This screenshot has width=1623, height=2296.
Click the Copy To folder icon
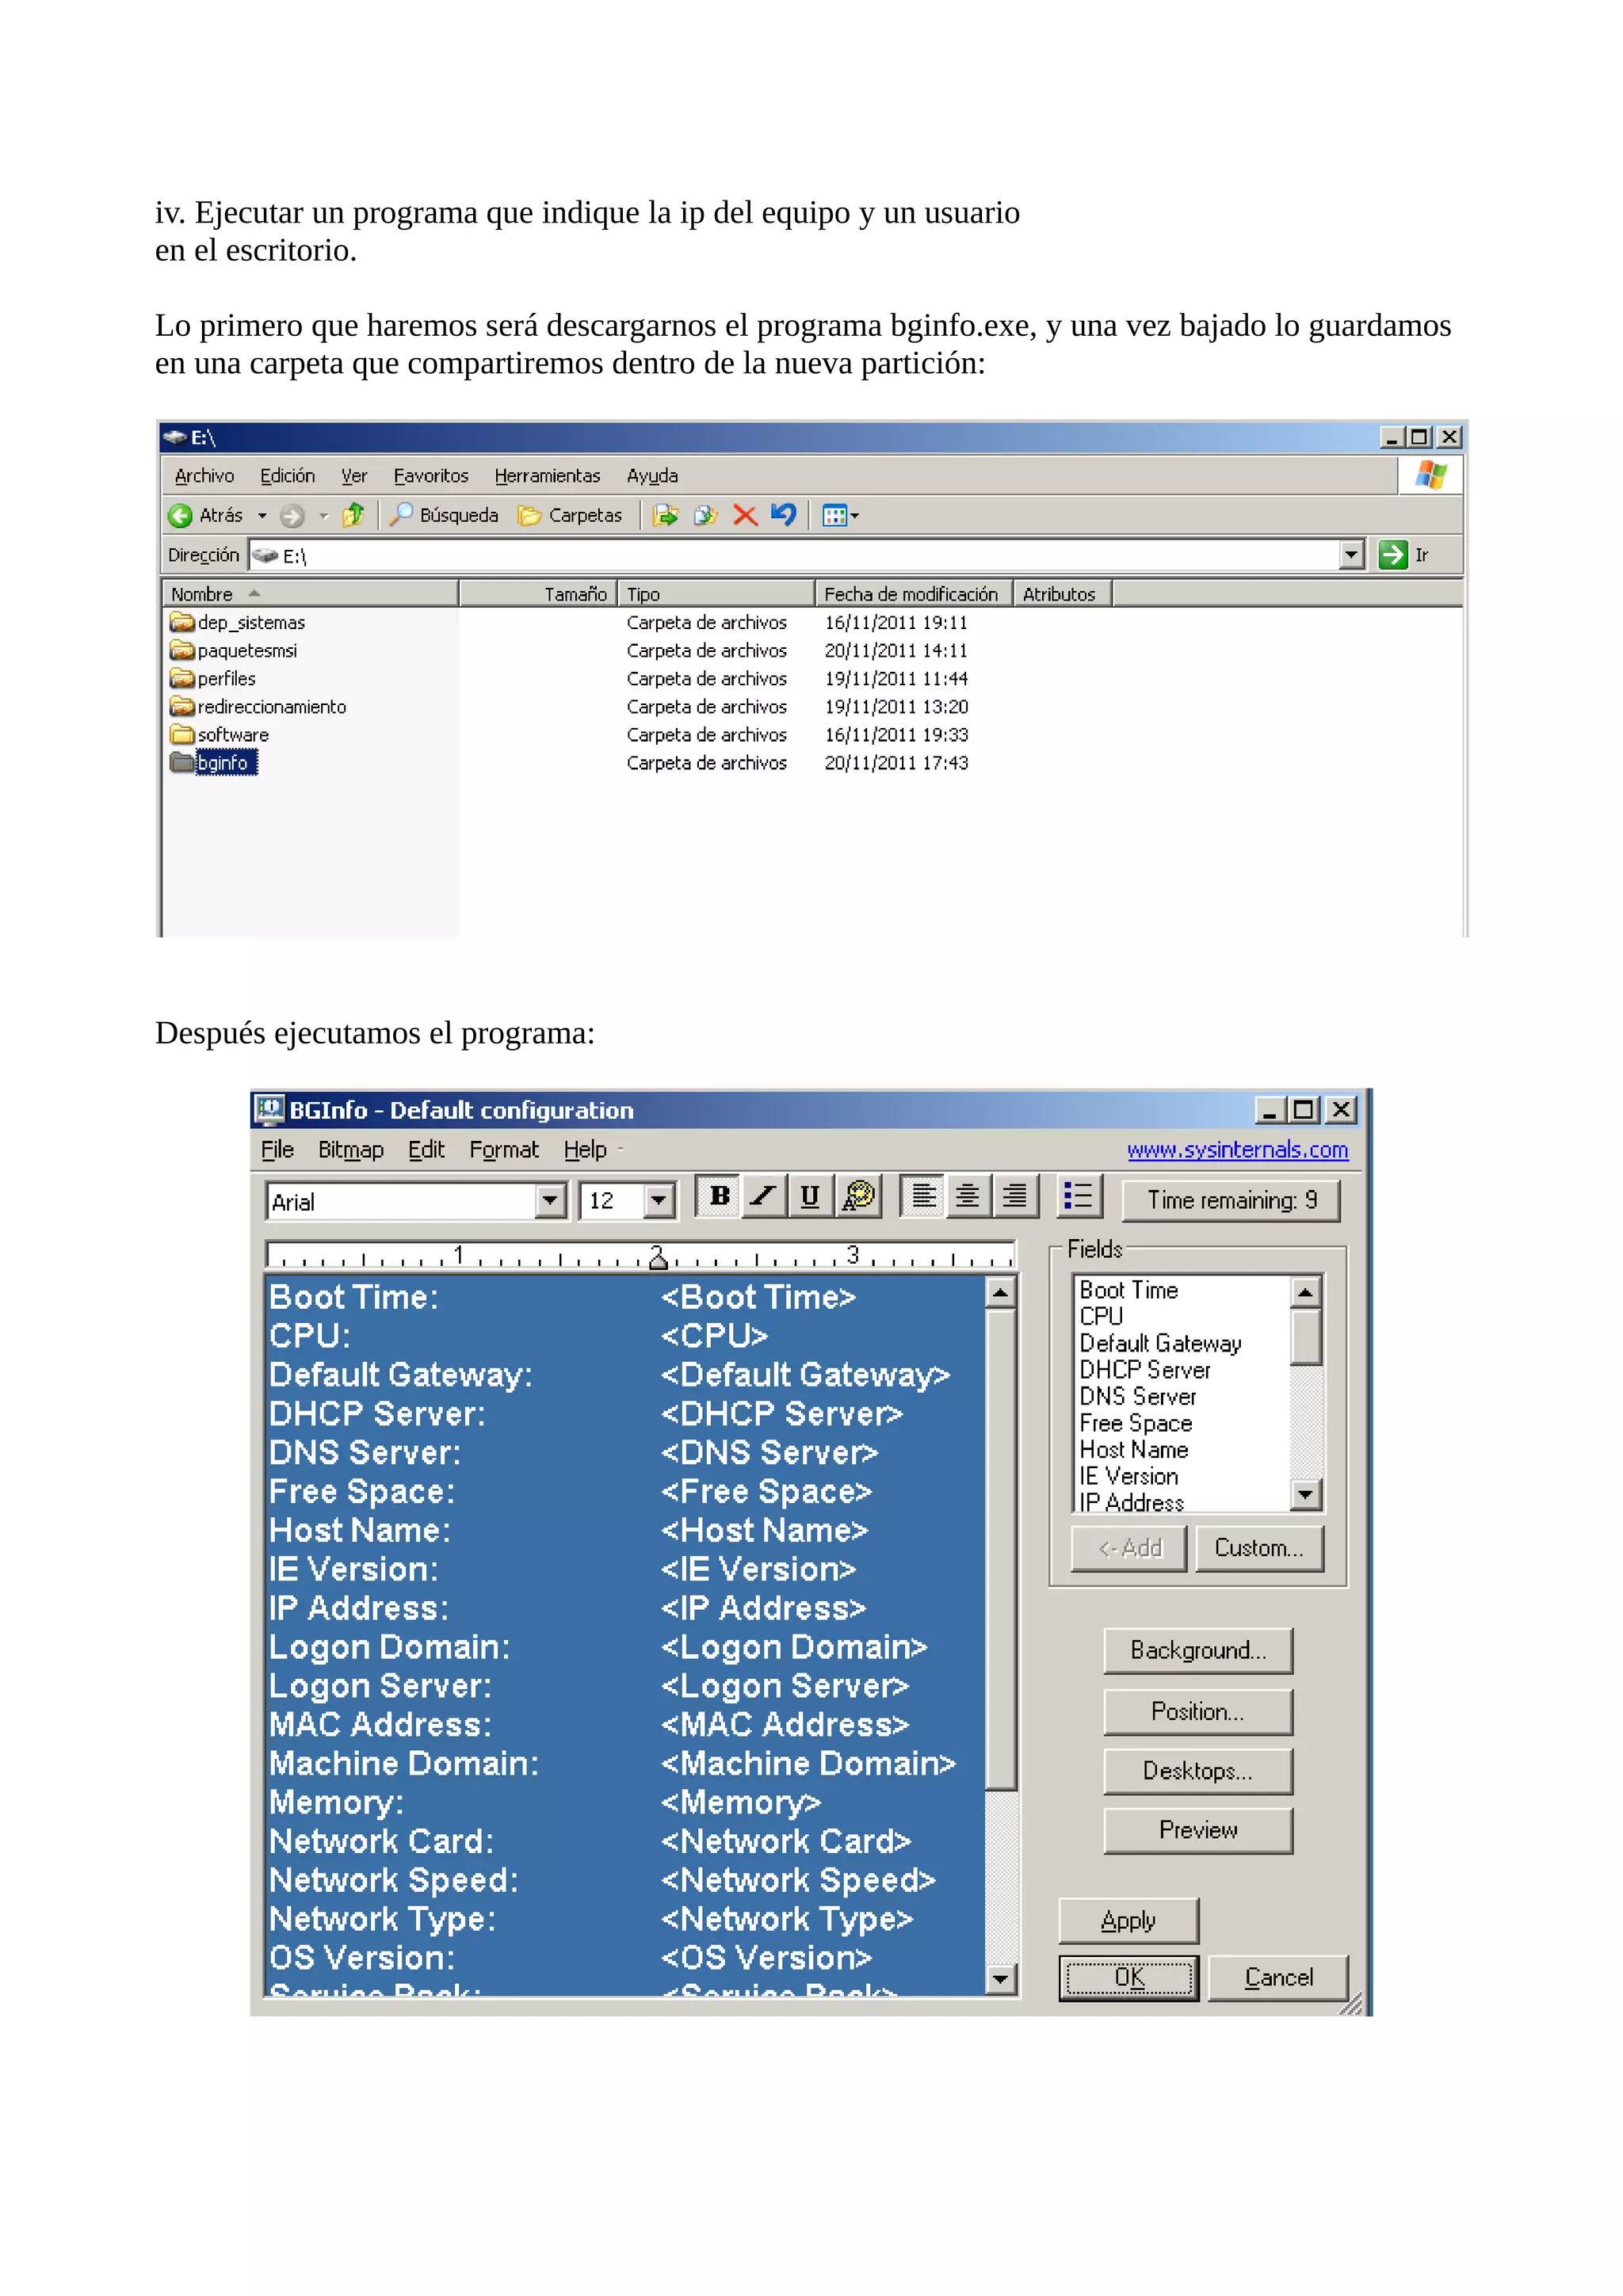point(706,515)
